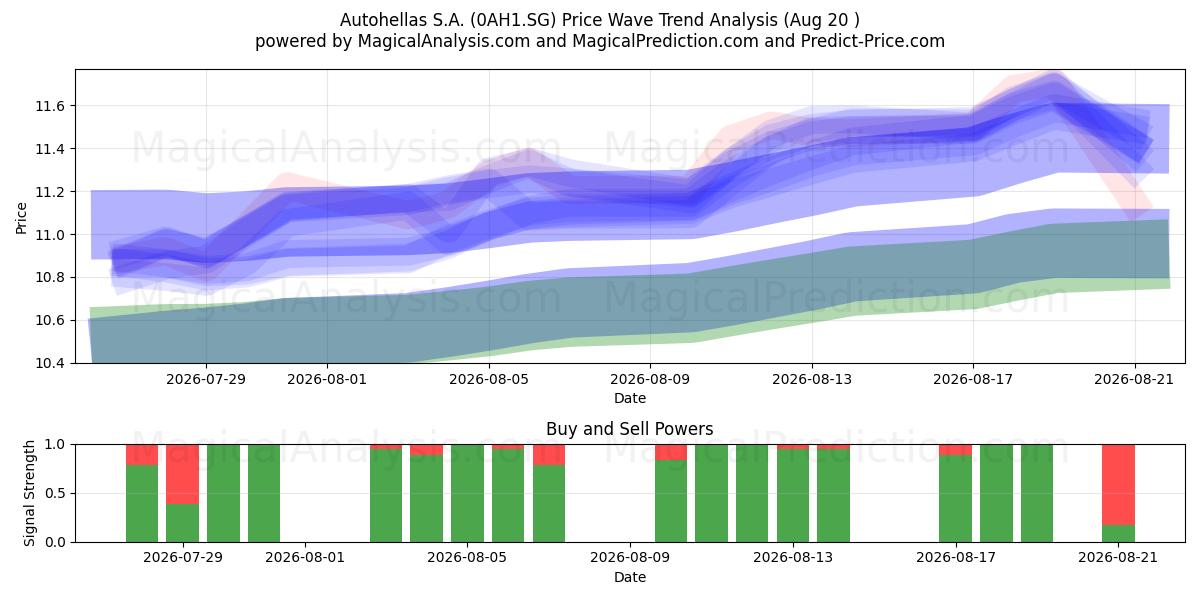Click the 11.2 price axis tick label
Screen dimensions: 1200x600
[x=52, y=192]
